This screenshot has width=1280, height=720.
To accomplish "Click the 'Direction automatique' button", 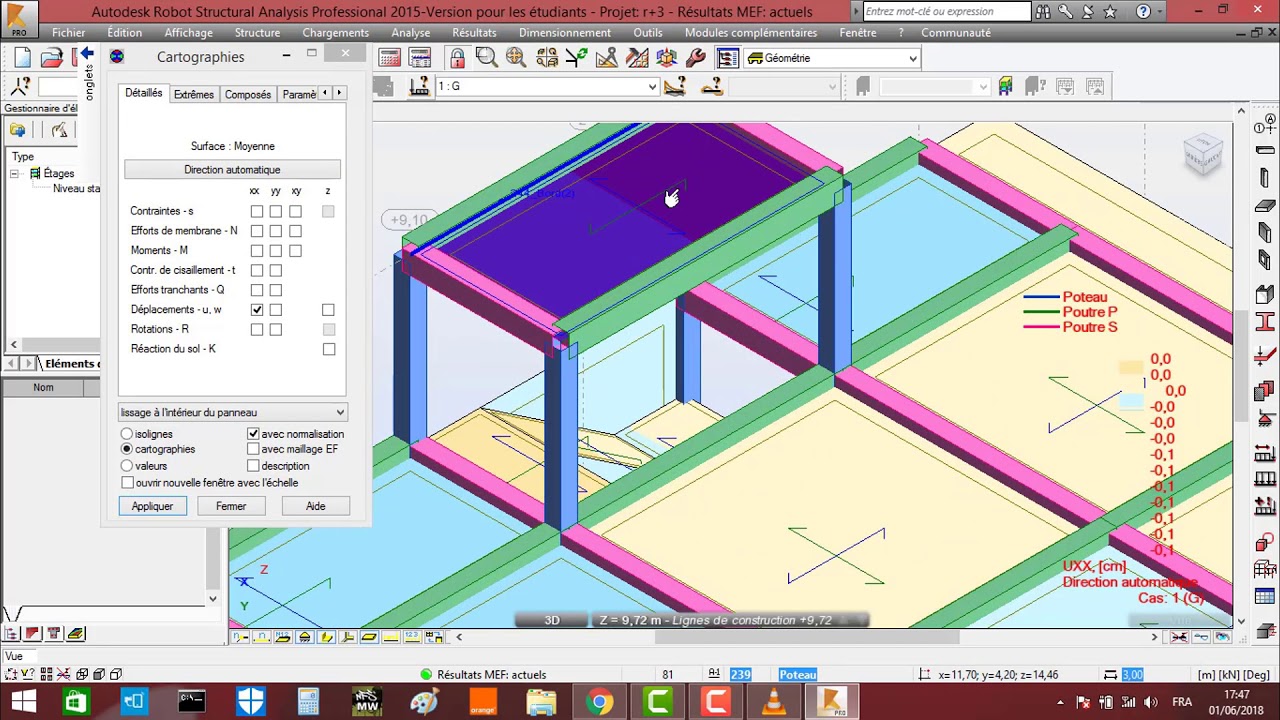I will 232,170.
